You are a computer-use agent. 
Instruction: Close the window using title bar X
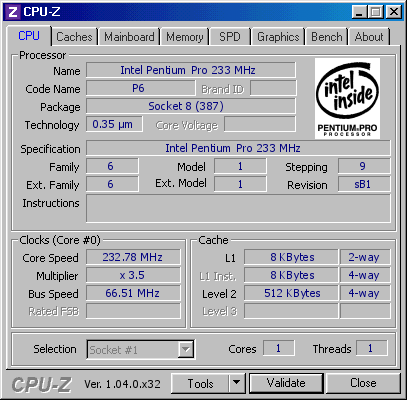(x=394, y=12)
